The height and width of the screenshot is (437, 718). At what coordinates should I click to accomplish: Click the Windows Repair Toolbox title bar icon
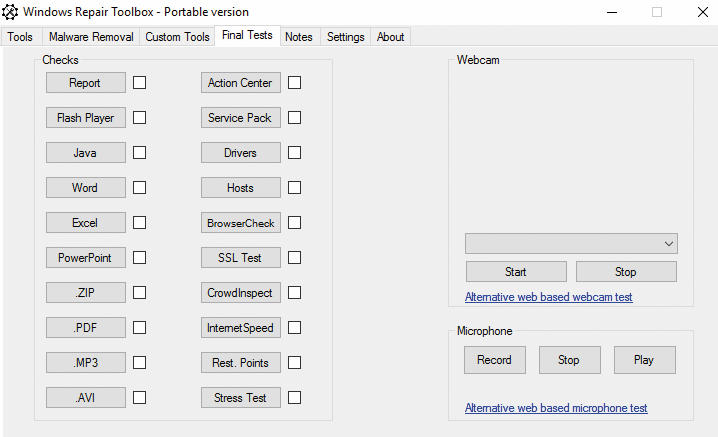click(10, 12)
